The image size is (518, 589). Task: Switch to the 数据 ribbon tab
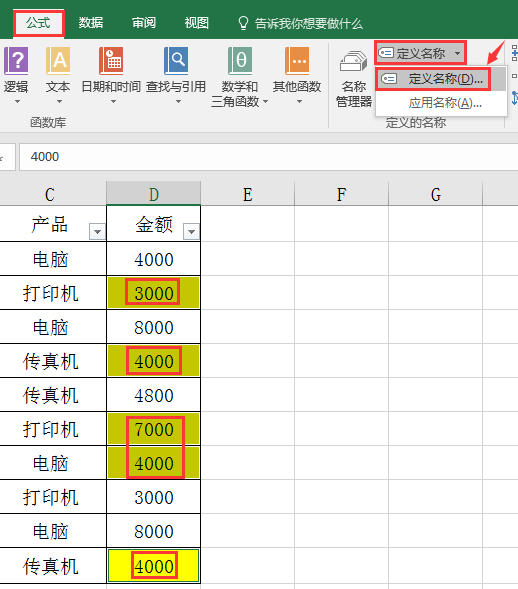point(91,23)
